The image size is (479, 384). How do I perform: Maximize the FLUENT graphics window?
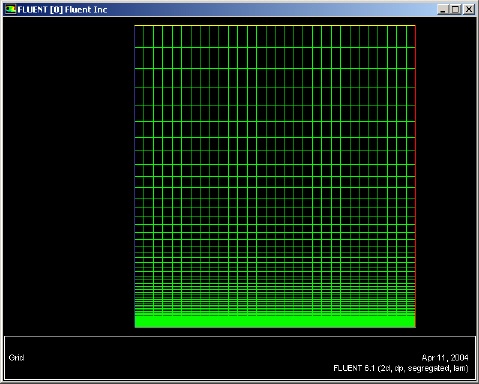click(455, 9)
